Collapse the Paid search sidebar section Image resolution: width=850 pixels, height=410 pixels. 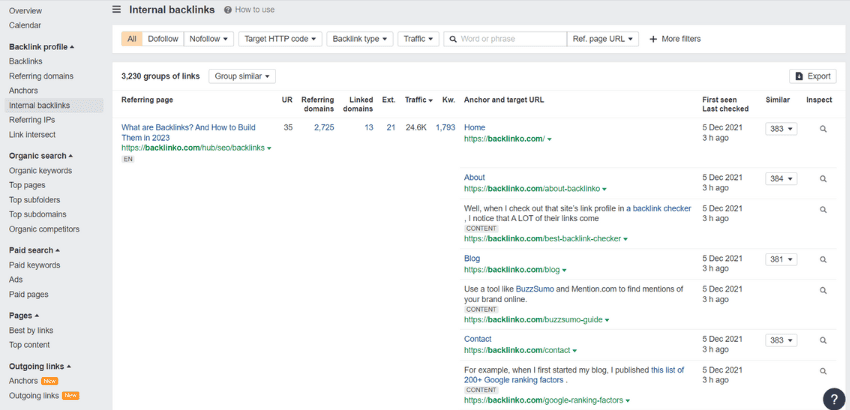point(34,251)
